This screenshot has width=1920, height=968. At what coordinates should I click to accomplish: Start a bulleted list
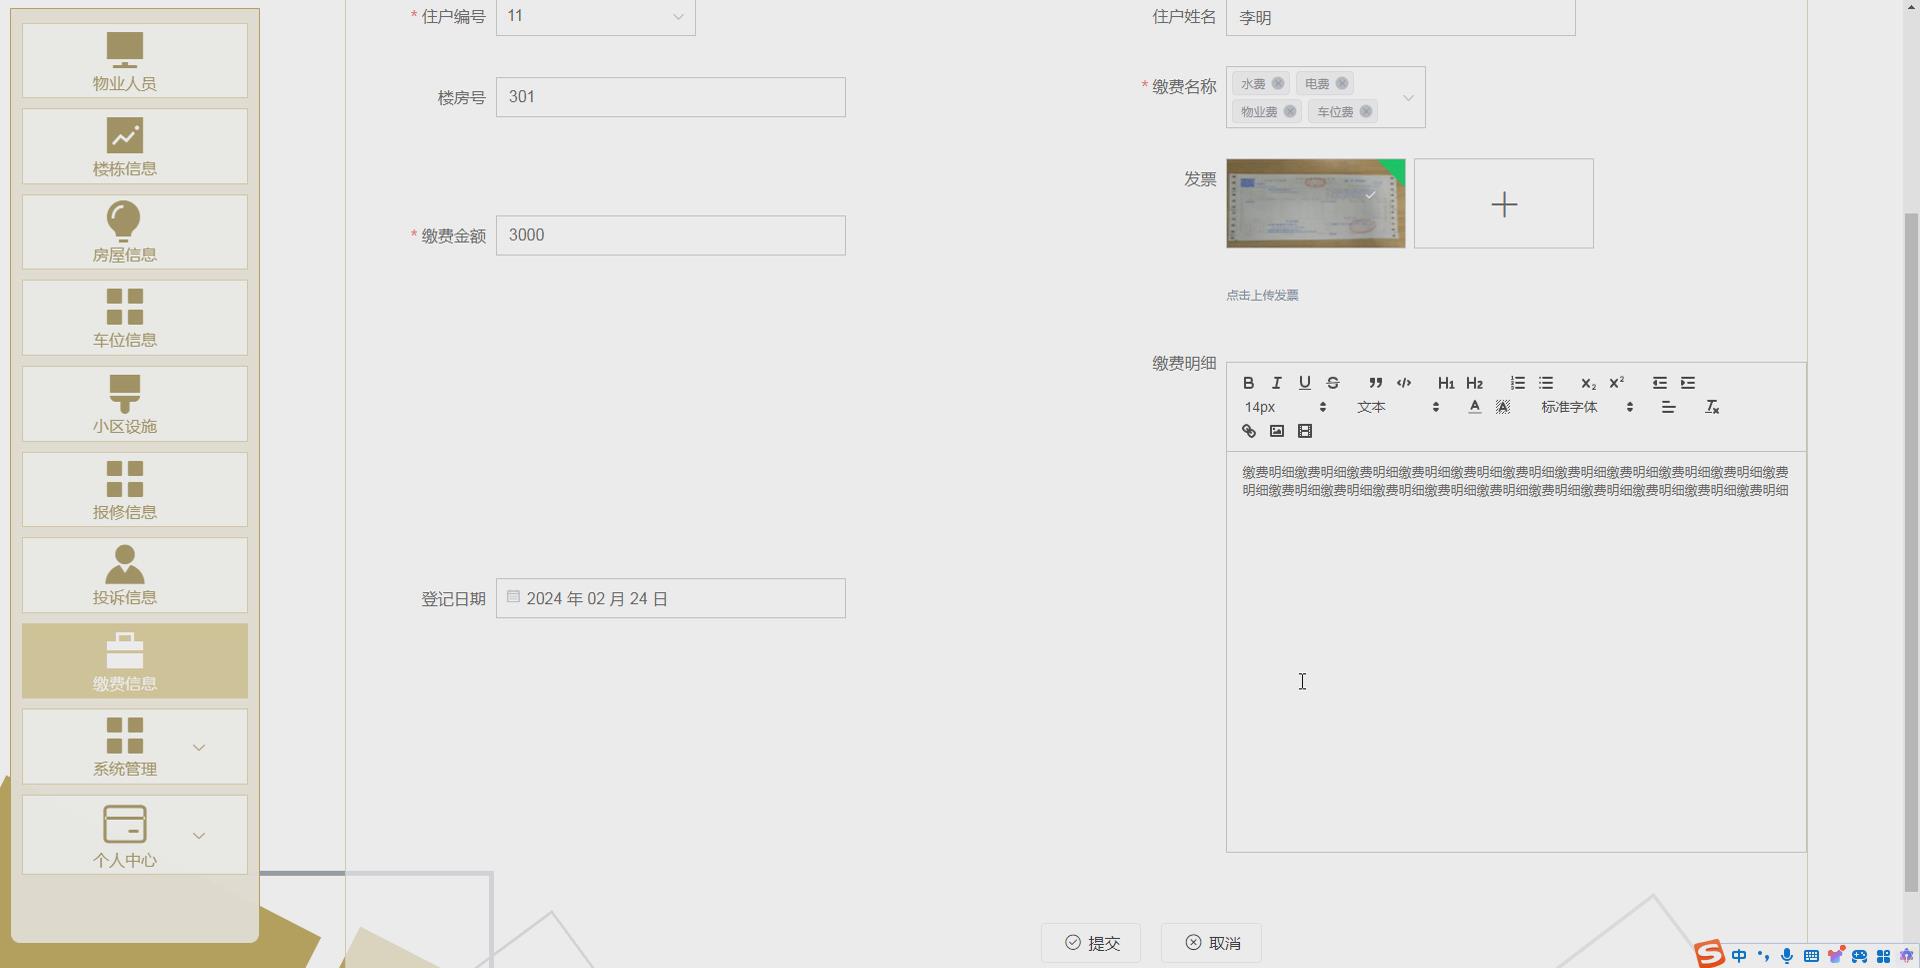(1546, 383)
